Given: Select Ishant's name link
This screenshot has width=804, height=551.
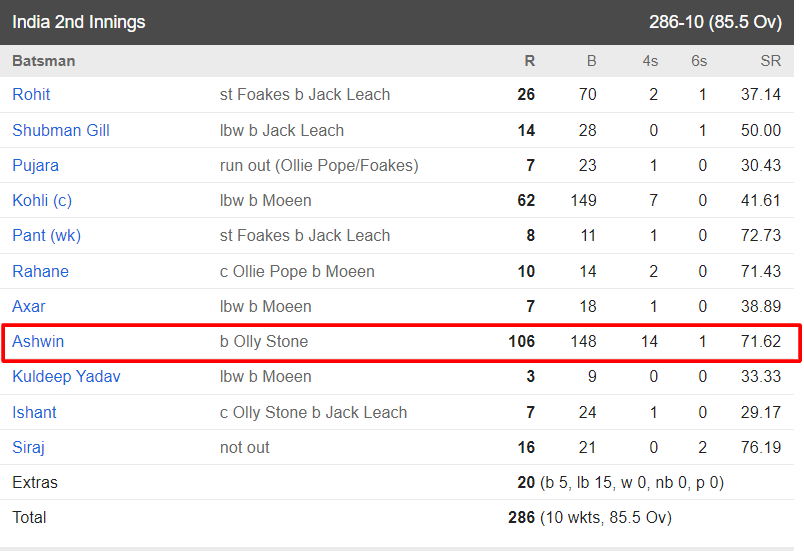Looking at the screenshot, I should click(x=34, y=412).
